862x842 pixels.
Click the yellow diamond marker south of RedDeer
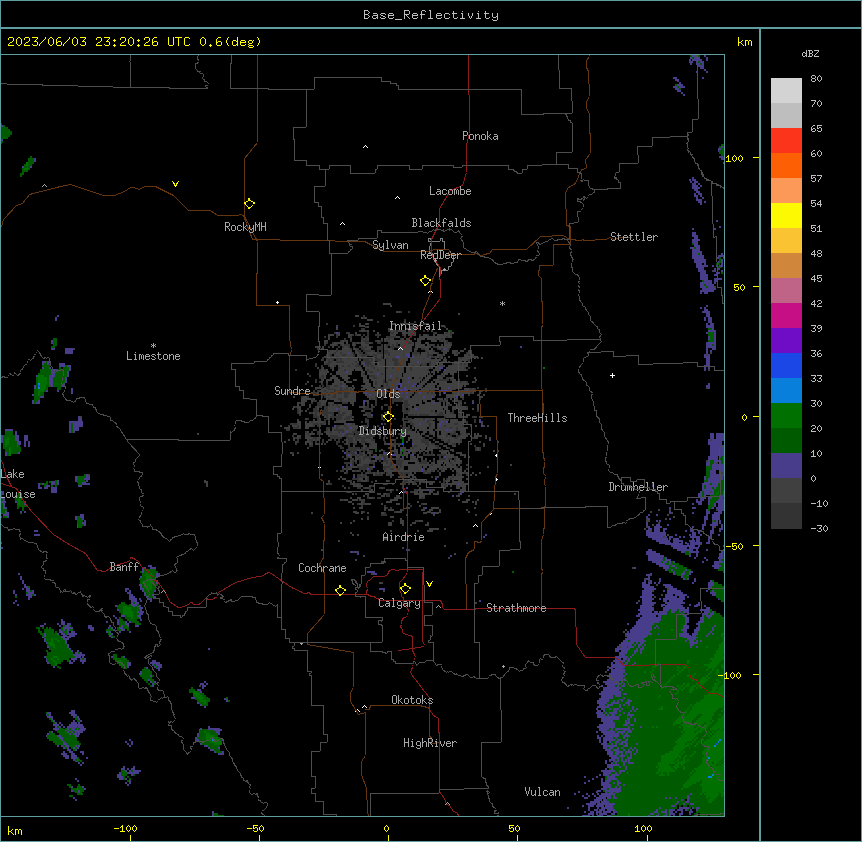[x=426, y=281]
